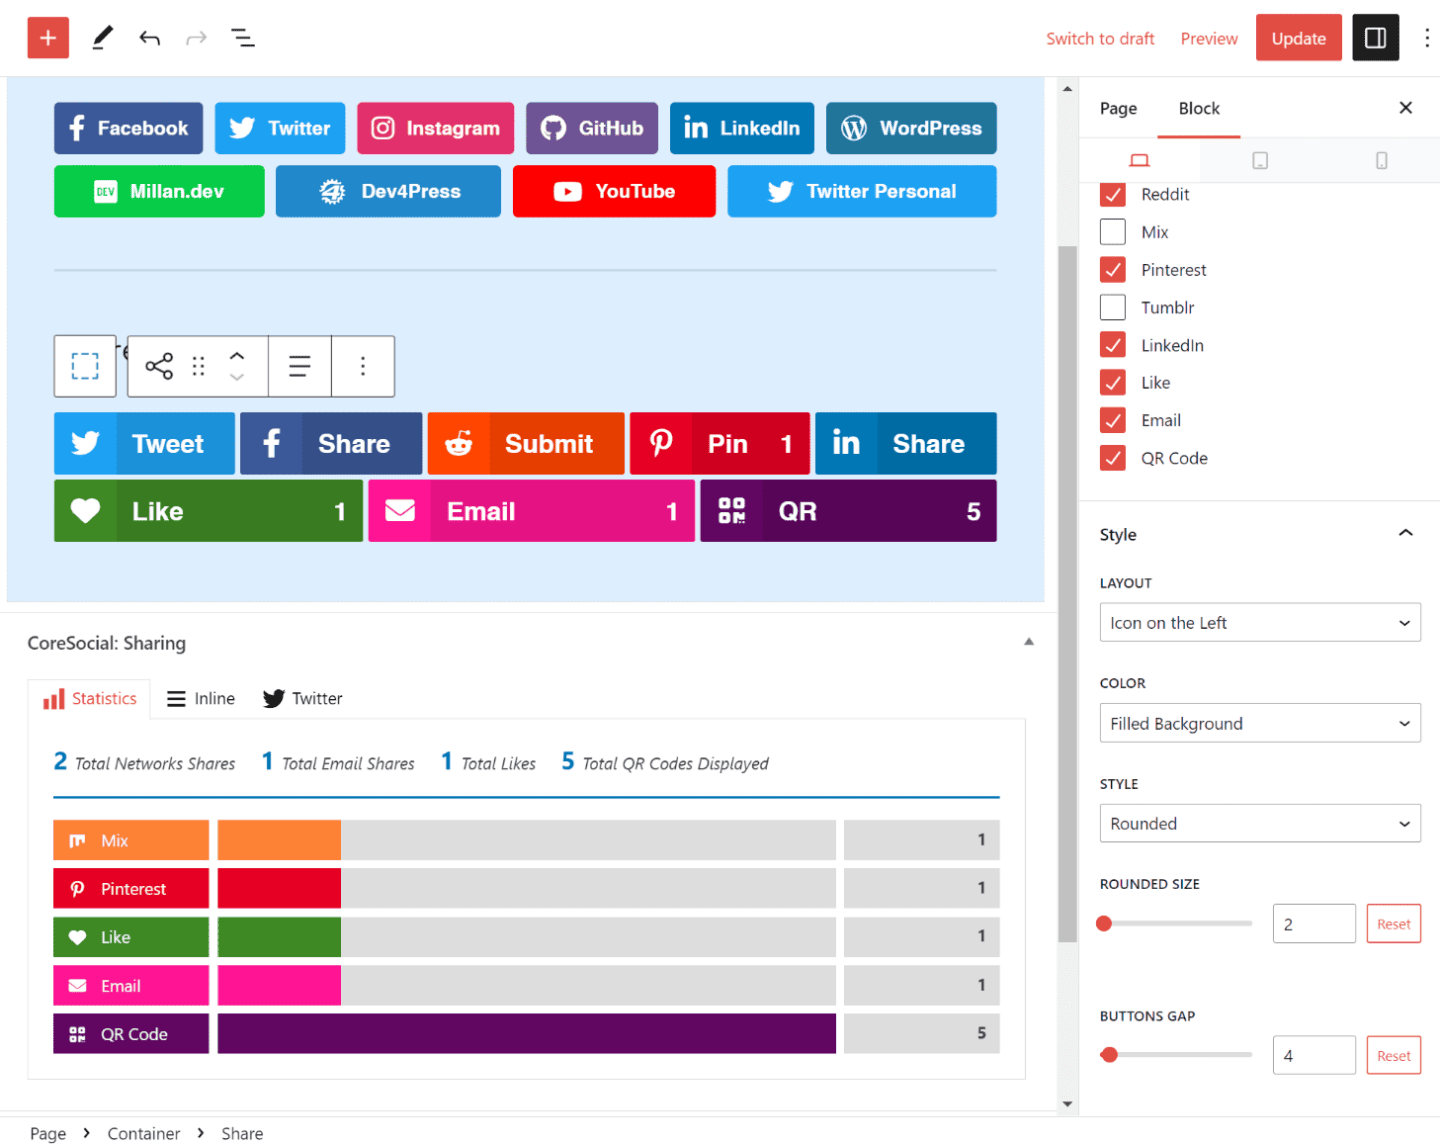Open the Color dropdown Filled Background
The image size is (1440, 1144).
point(1260,723)
